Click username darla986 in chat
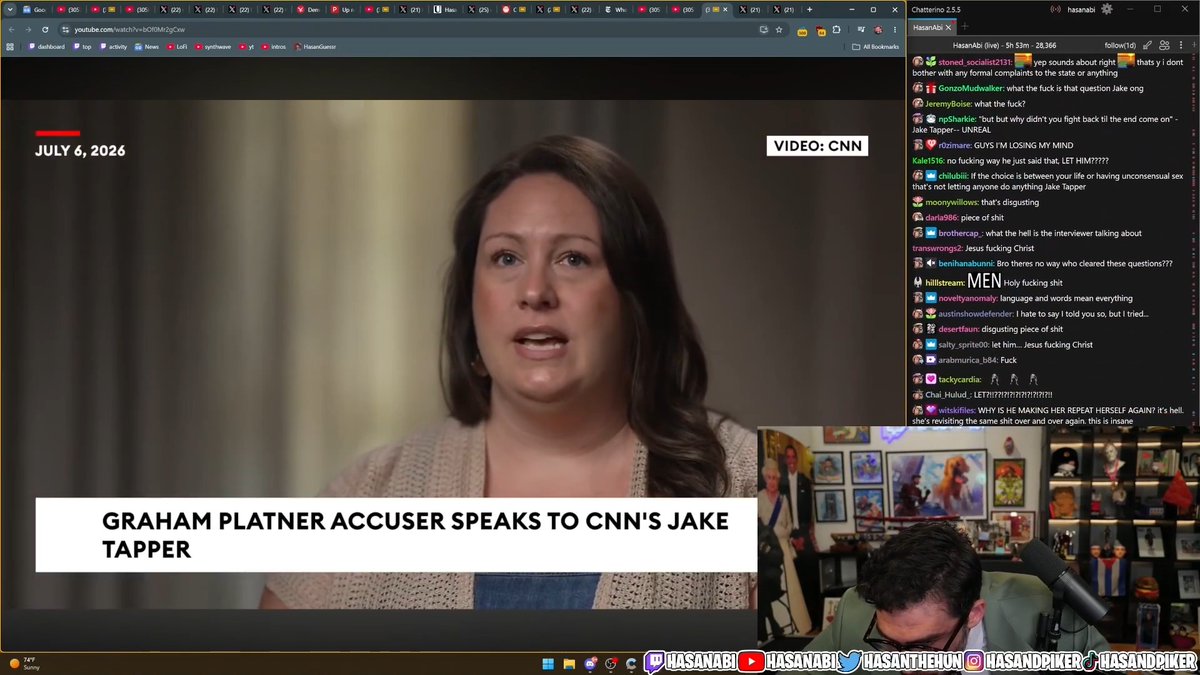This screenshot has width=1200, height=675. point(941,217)
